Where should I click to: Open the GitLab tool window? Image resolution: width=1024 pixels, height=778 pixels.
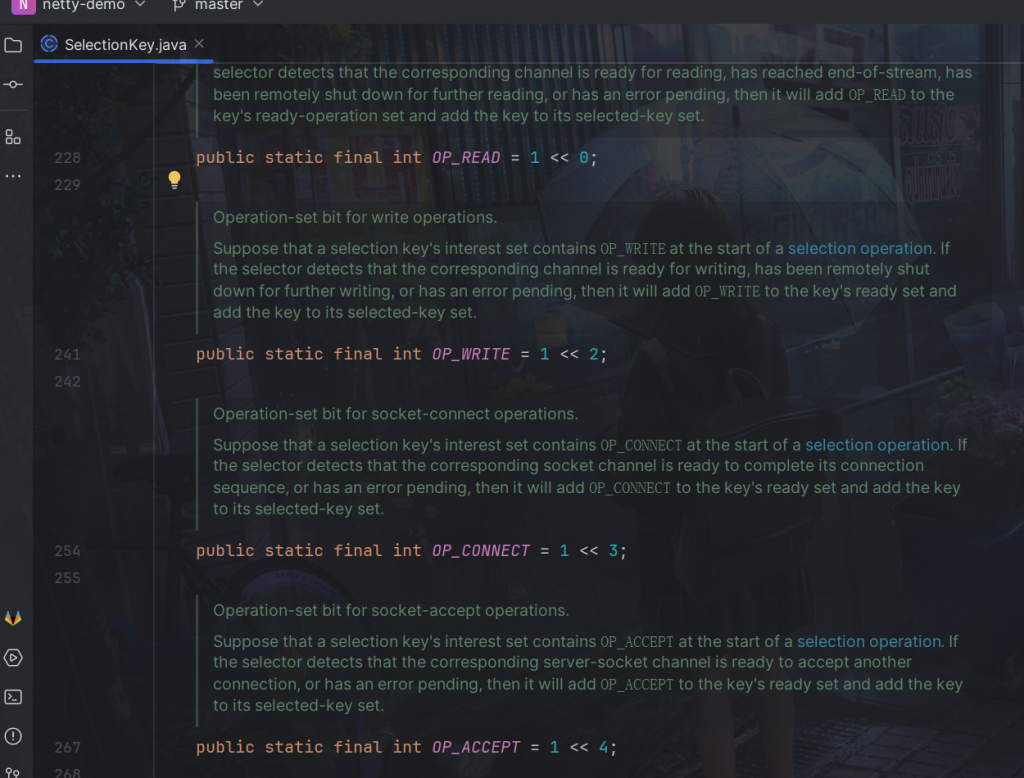click(x=13, y=618)
